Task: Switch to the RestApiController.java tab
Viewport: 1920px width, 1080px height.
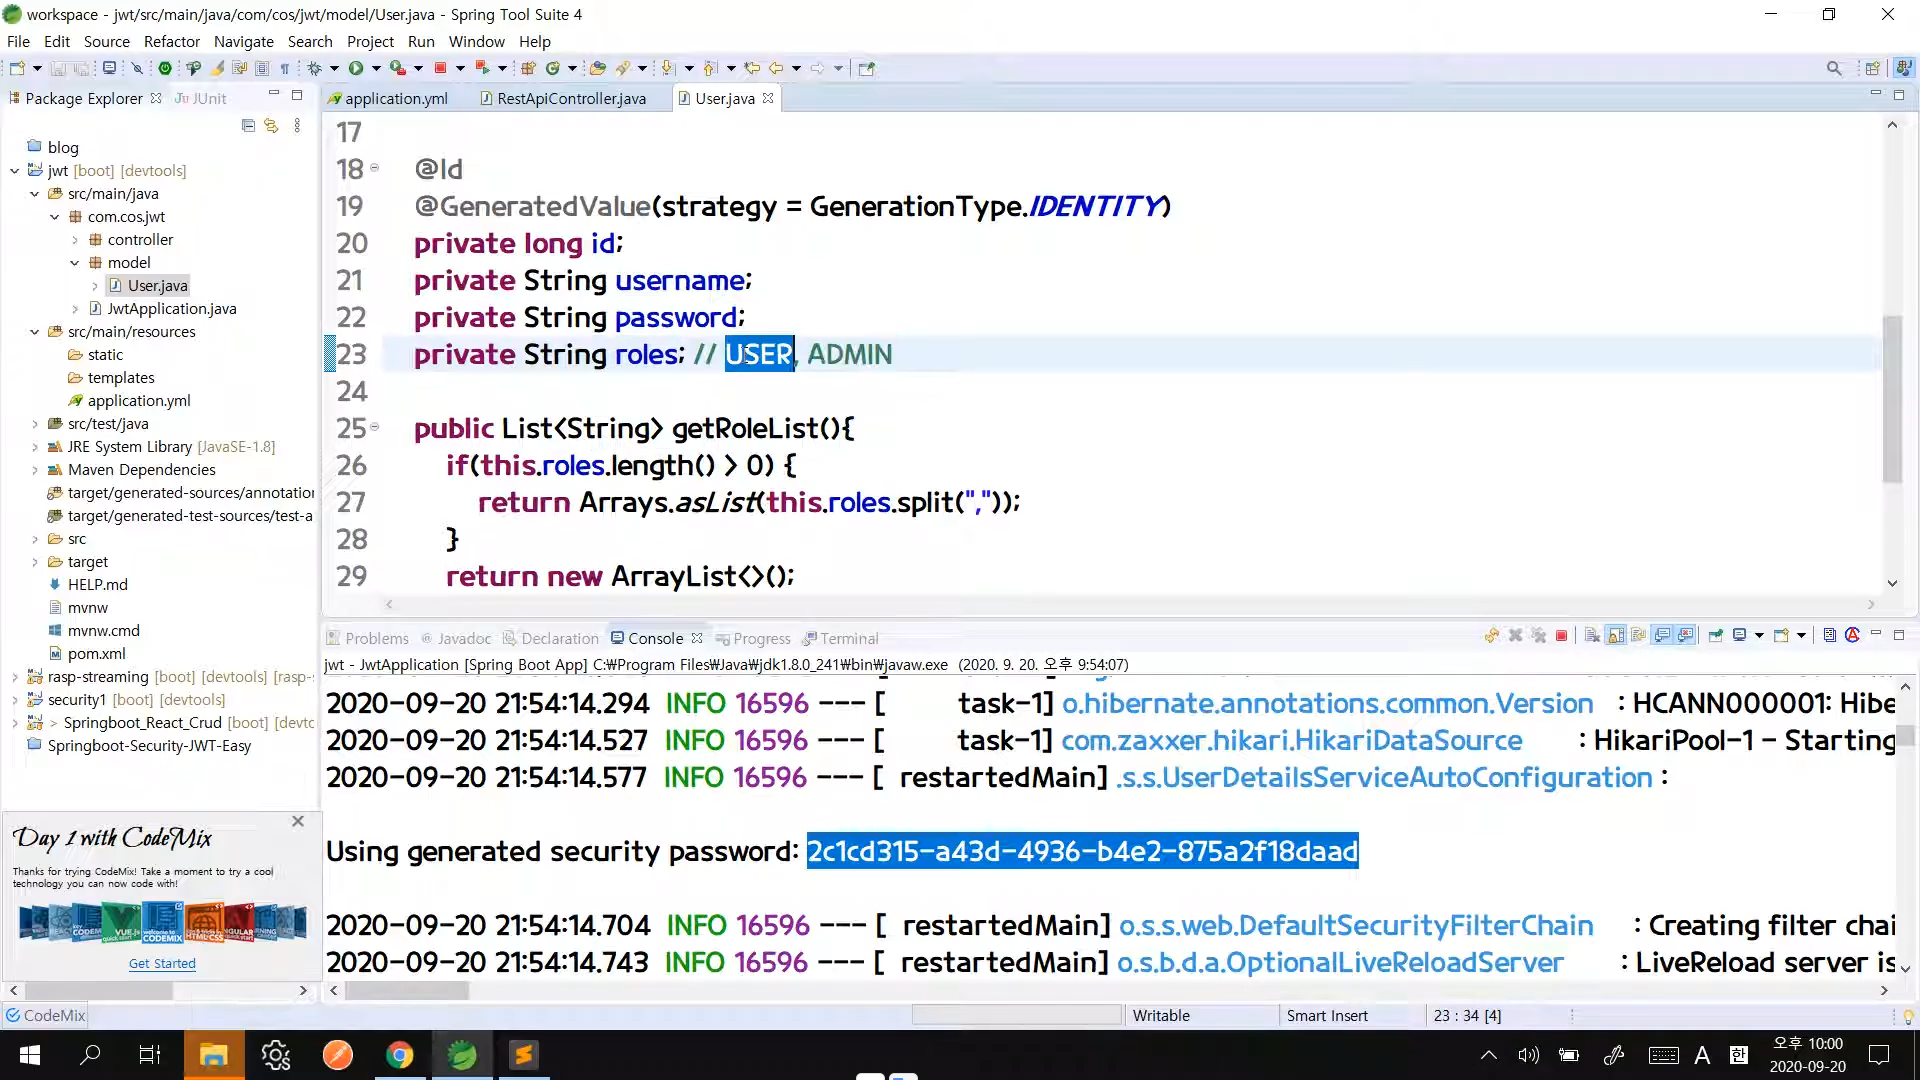Action: pos(570,98)
